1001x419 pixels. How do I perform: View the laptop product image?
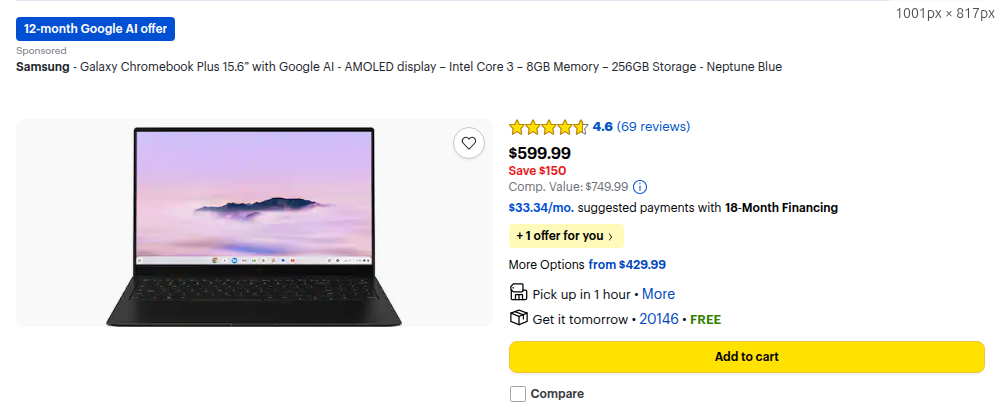pyautogui.click(x=254, y=223)
